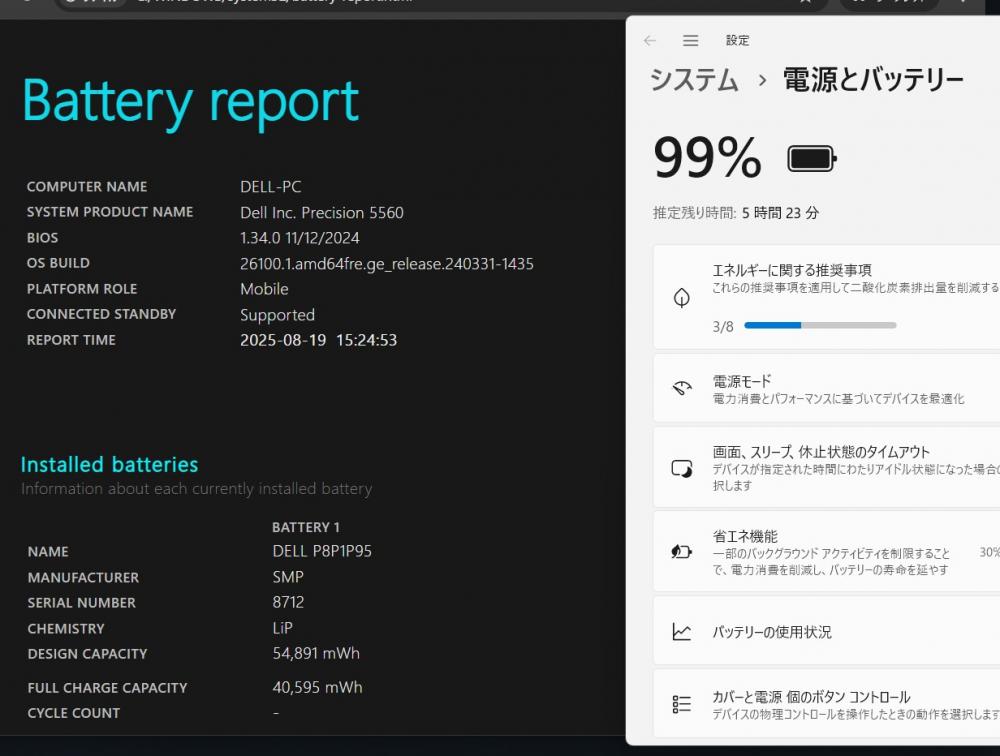Image resolution: width=1000 pixels, height=756 pixels.
Task: Click the 電源とバッテリー page heading
Action: point(873,80)
